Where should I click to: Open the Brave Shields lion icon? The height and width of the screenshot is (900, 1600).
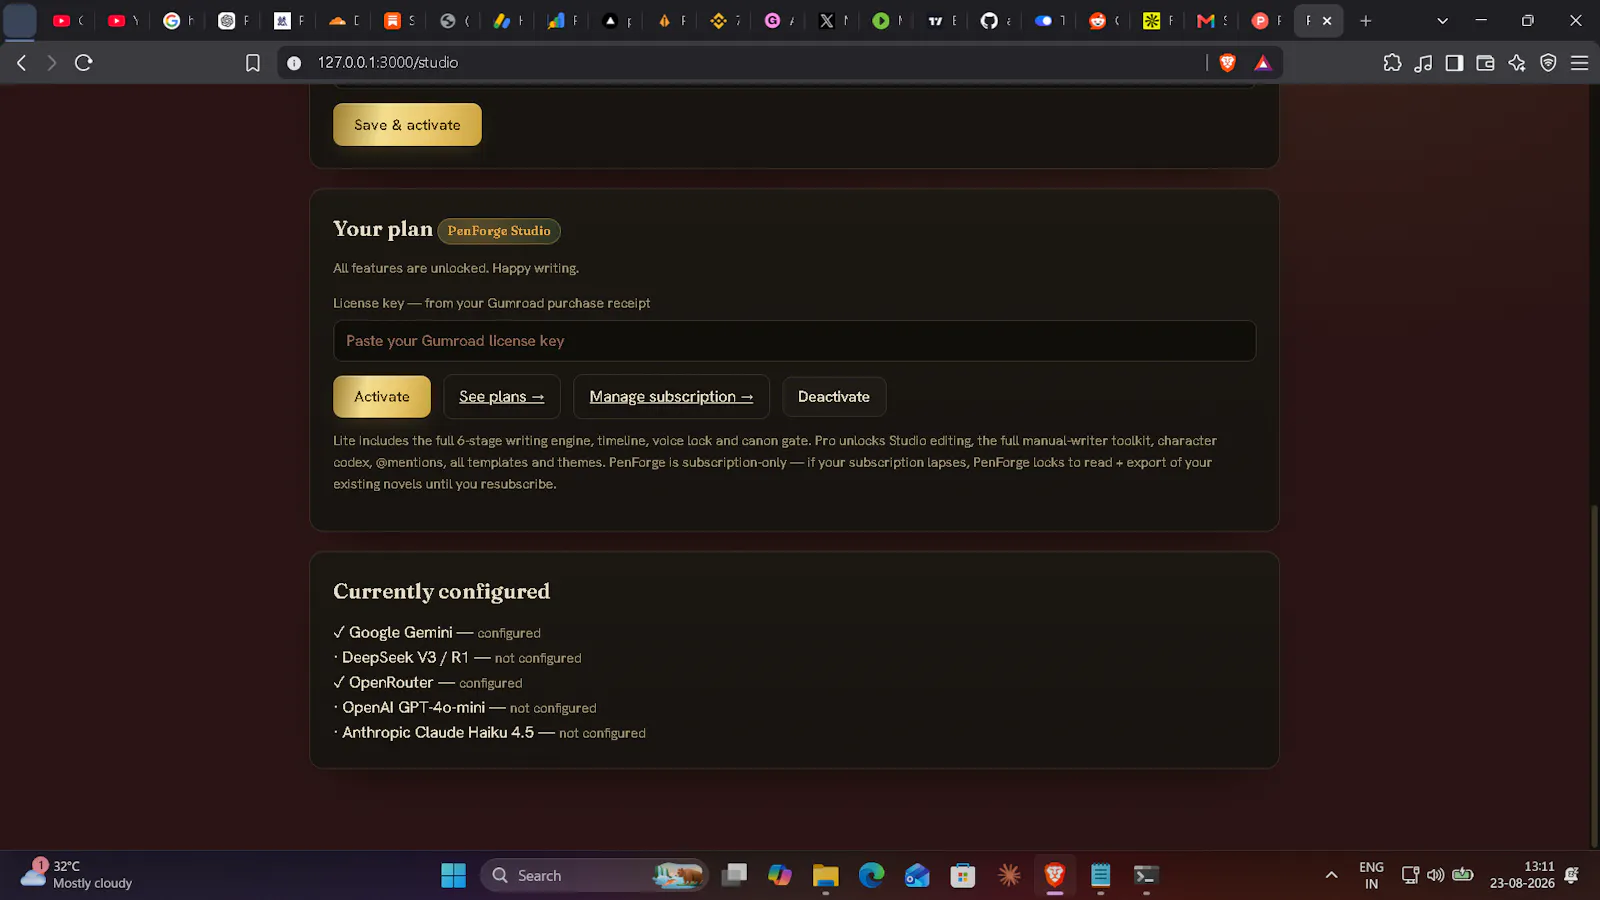pyautogui.click(x=1228, y=63)
